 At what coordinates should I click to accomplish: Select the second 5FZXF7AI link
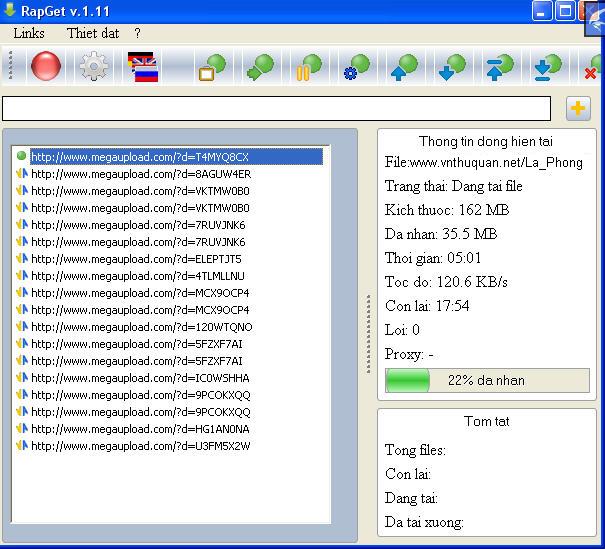(137, 361)
